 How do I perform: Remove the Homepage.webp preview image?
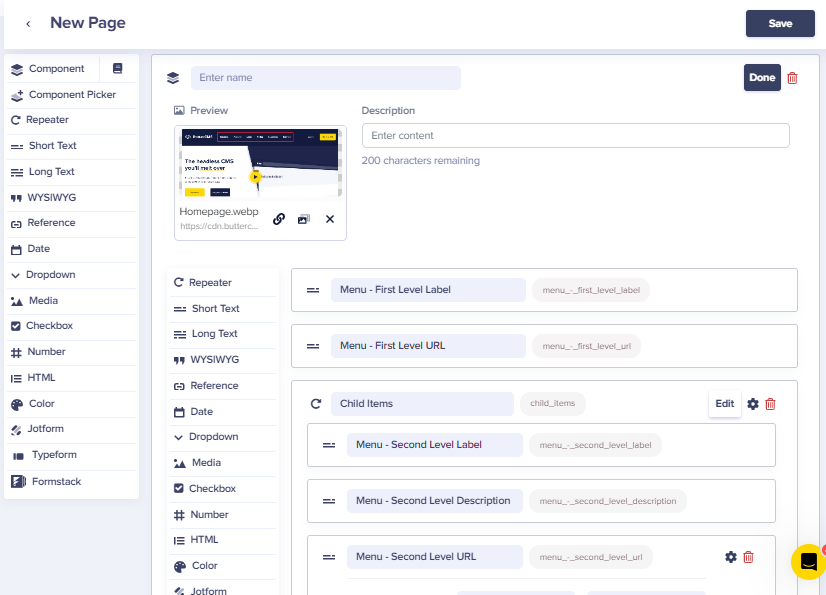pyautogui.click(x=330, y=219)
